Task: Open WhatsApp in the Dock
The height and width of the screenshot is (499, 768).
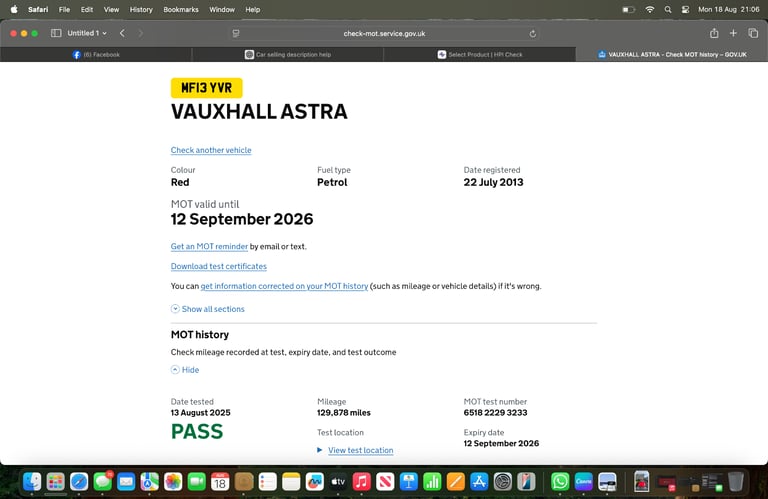Action: [x=560, y=482]
